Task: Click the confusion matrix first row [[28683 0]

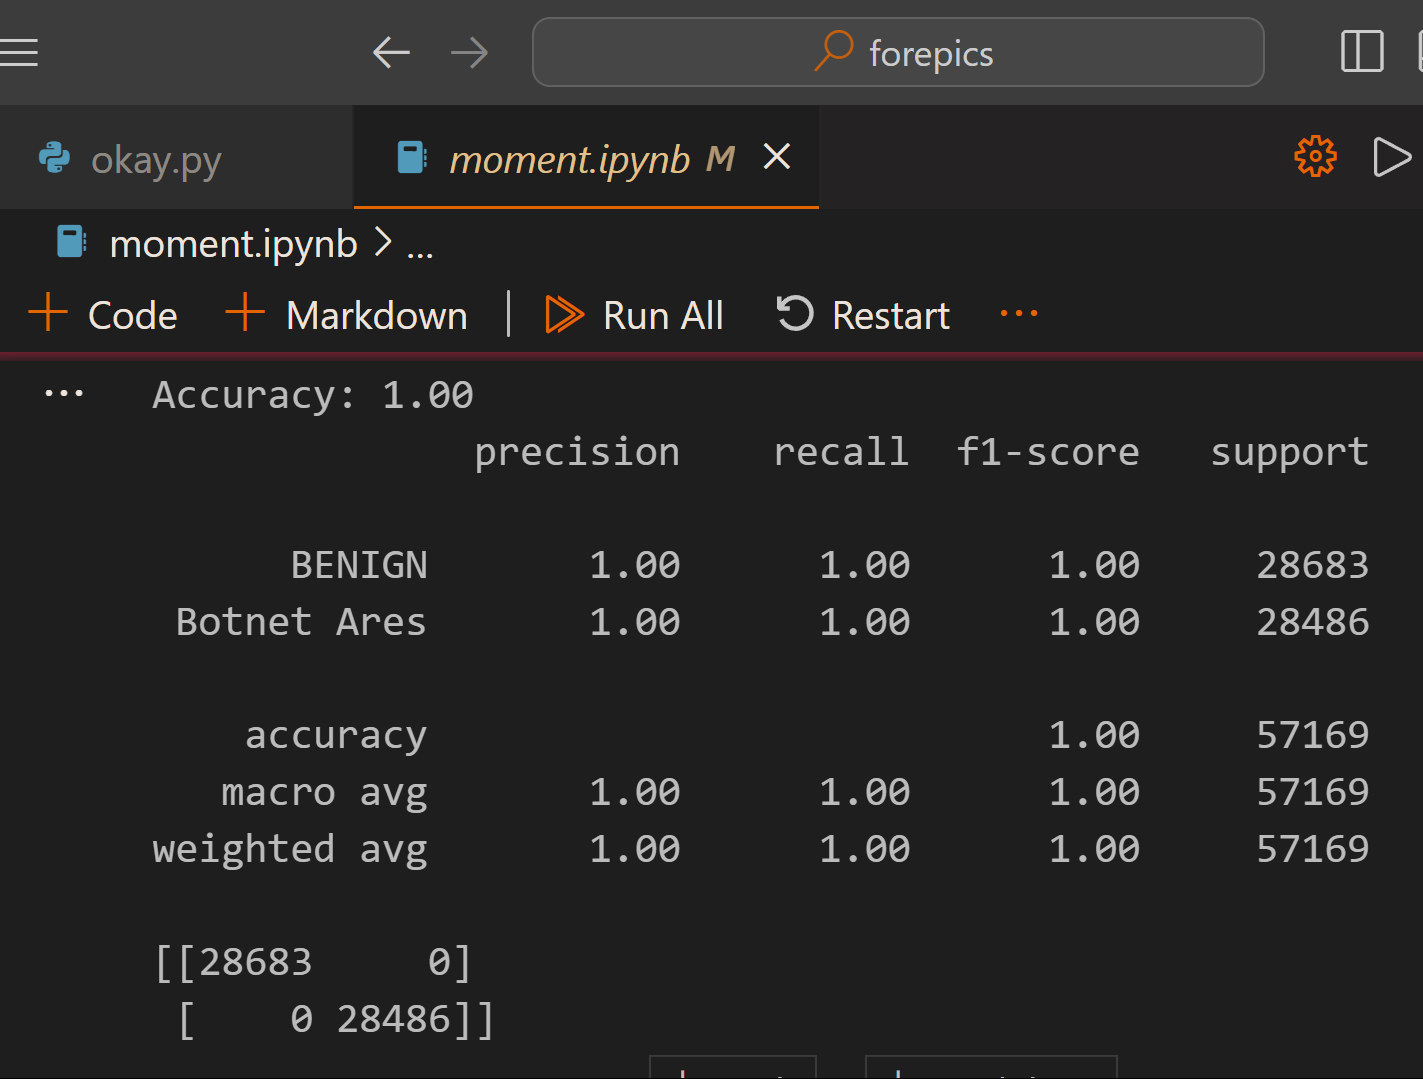Action: (313, 962)
